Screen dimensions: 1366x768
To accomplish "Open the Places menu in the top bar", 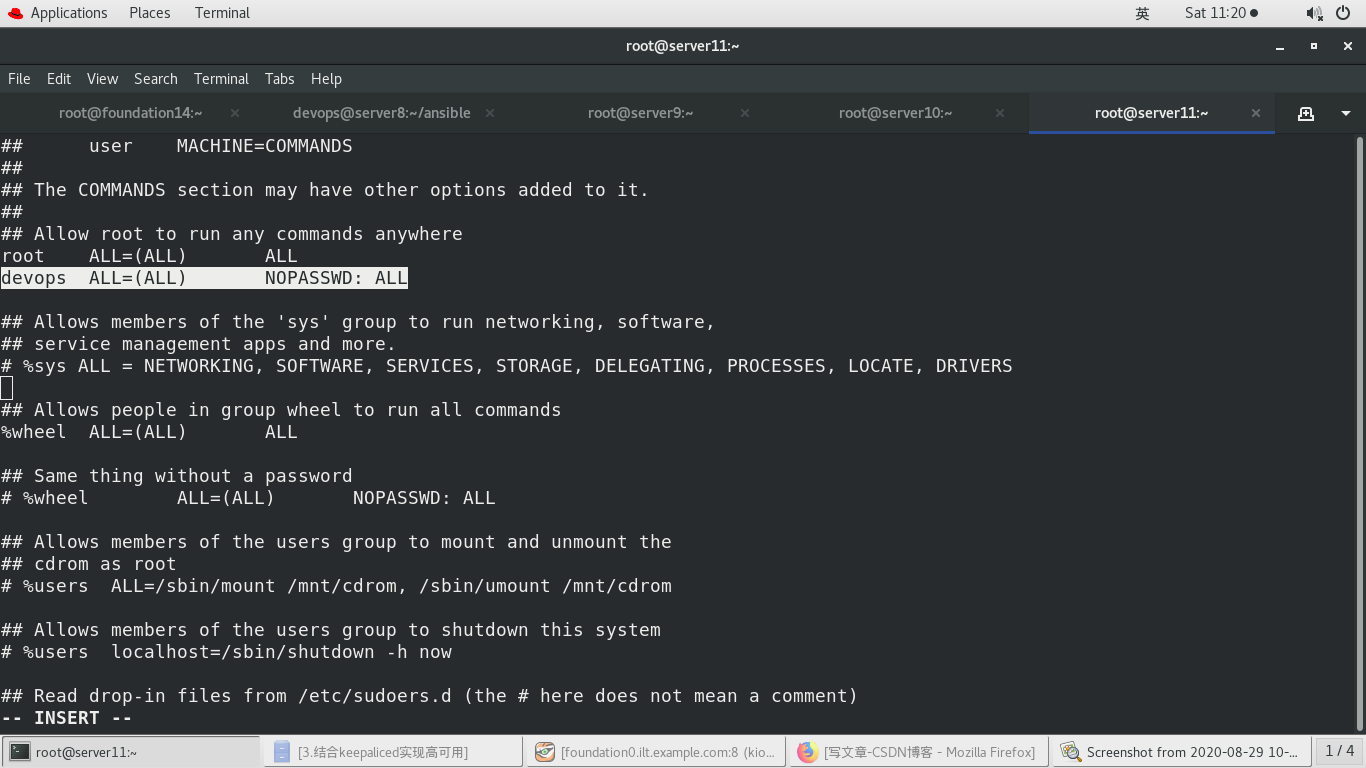I will [x=149, y=13].
